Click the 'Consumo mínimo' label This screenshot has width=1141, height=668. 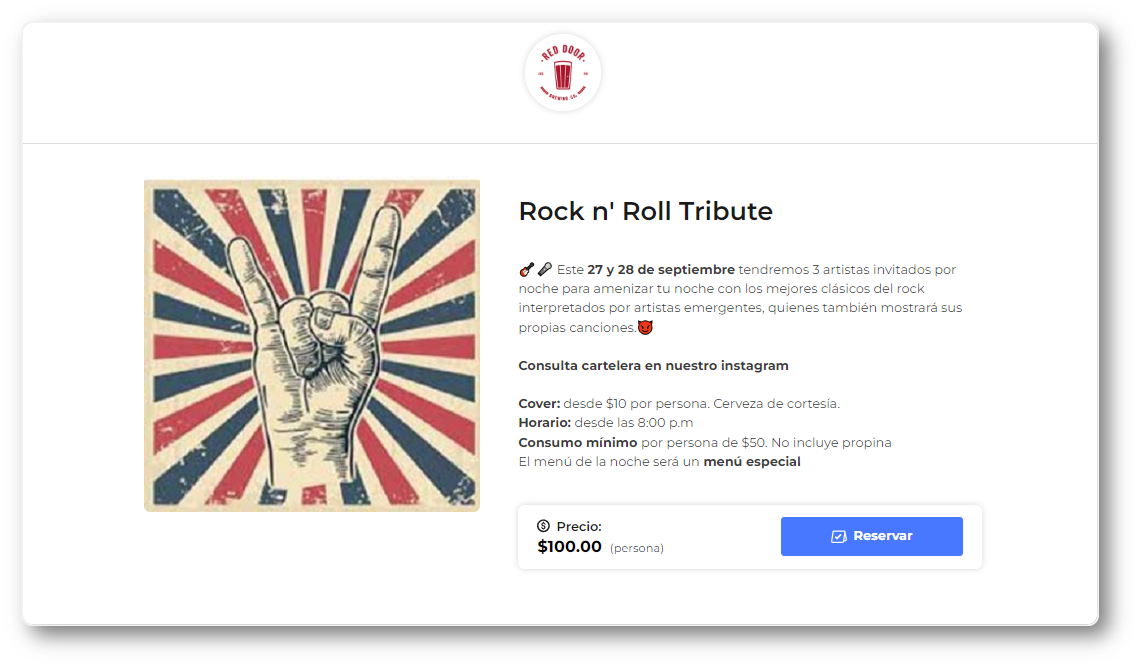[577, 443]
